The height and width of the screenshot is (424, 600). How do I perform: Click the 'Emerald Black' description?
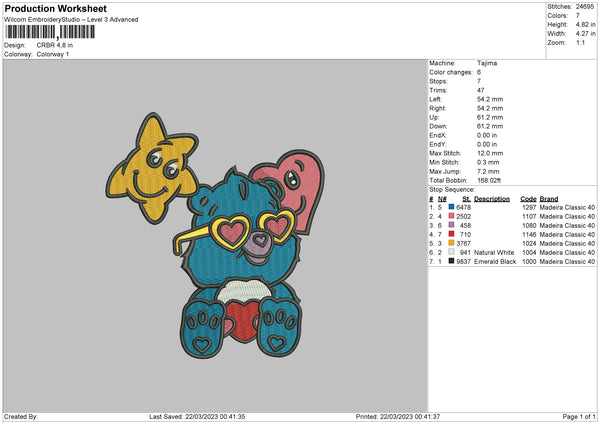tap(495, 261)
